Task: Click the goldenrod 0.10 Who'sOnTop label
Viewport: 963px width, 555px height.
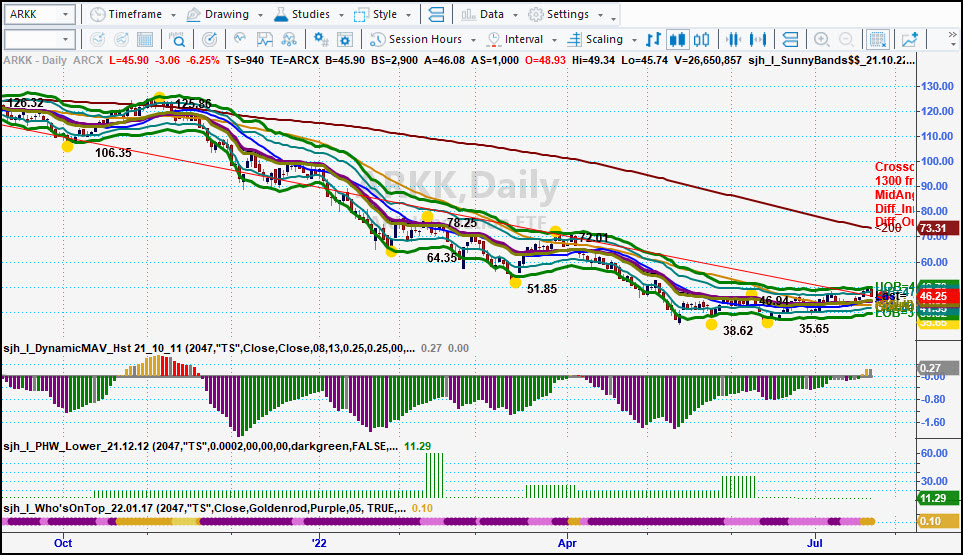Action: click(938, 521)
